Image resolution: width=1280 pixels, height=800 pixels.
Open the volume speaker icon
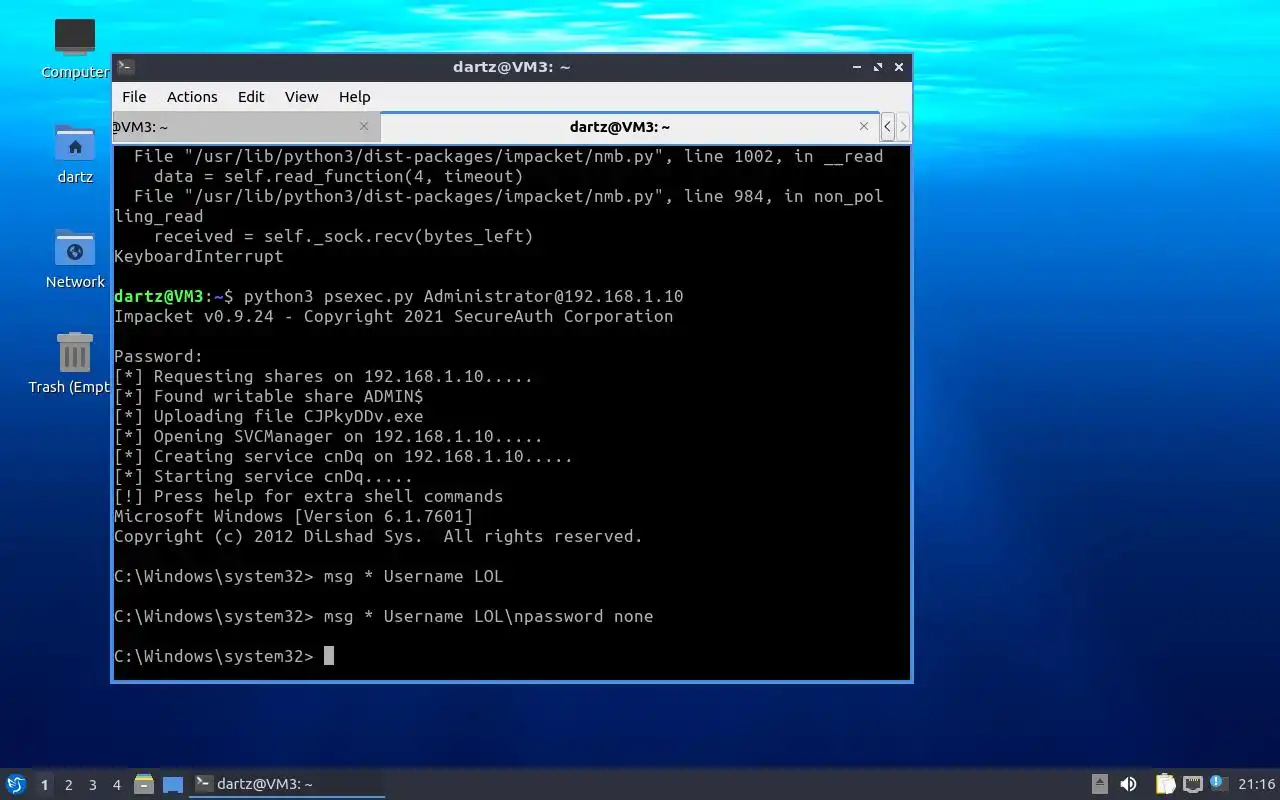[1128, 784]
